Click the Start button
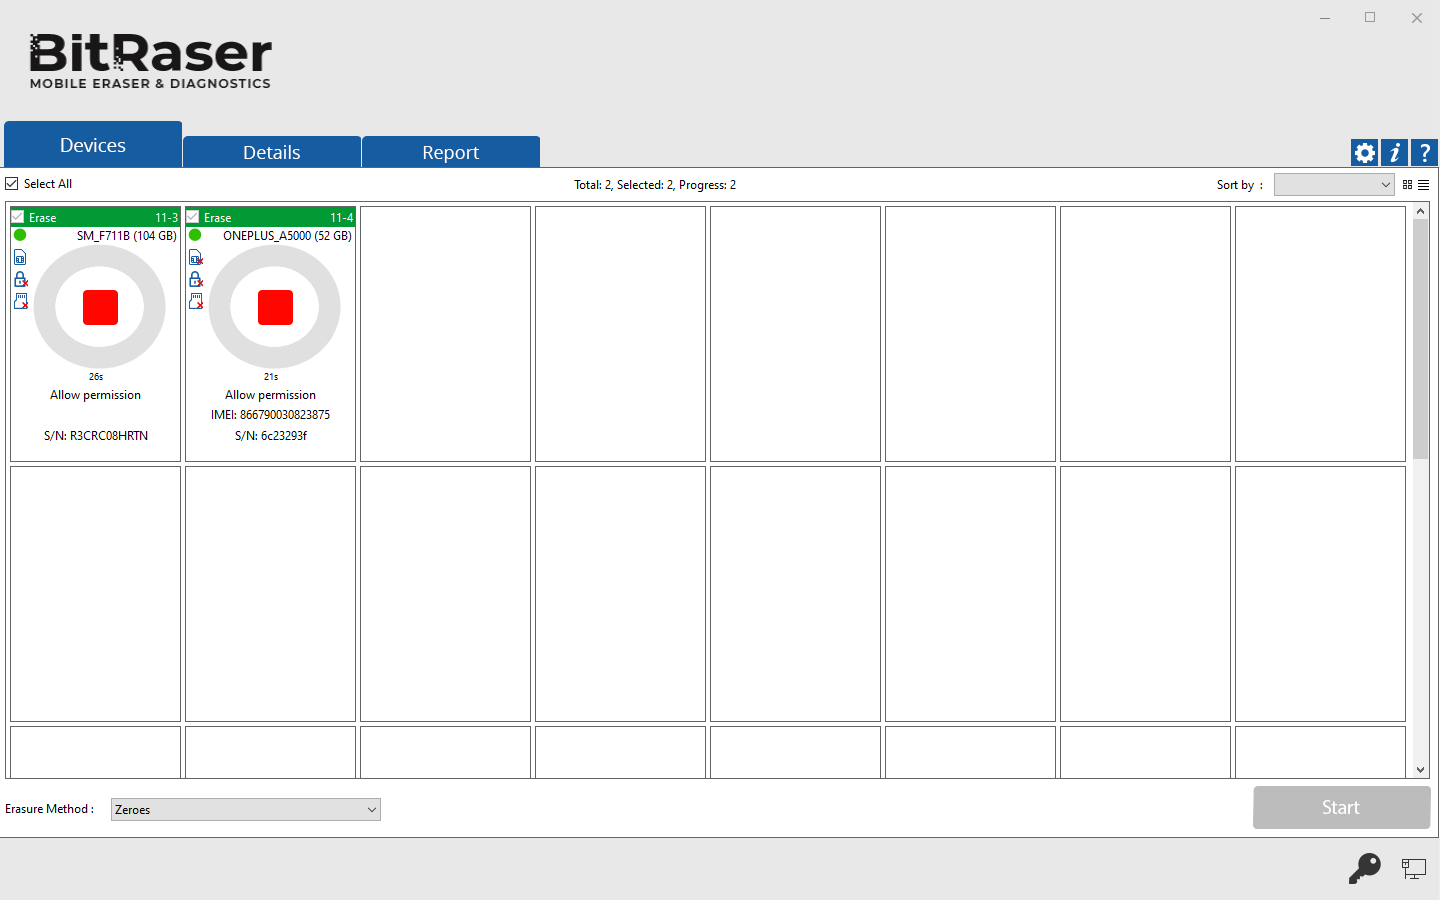 [x=1341, y=807]
